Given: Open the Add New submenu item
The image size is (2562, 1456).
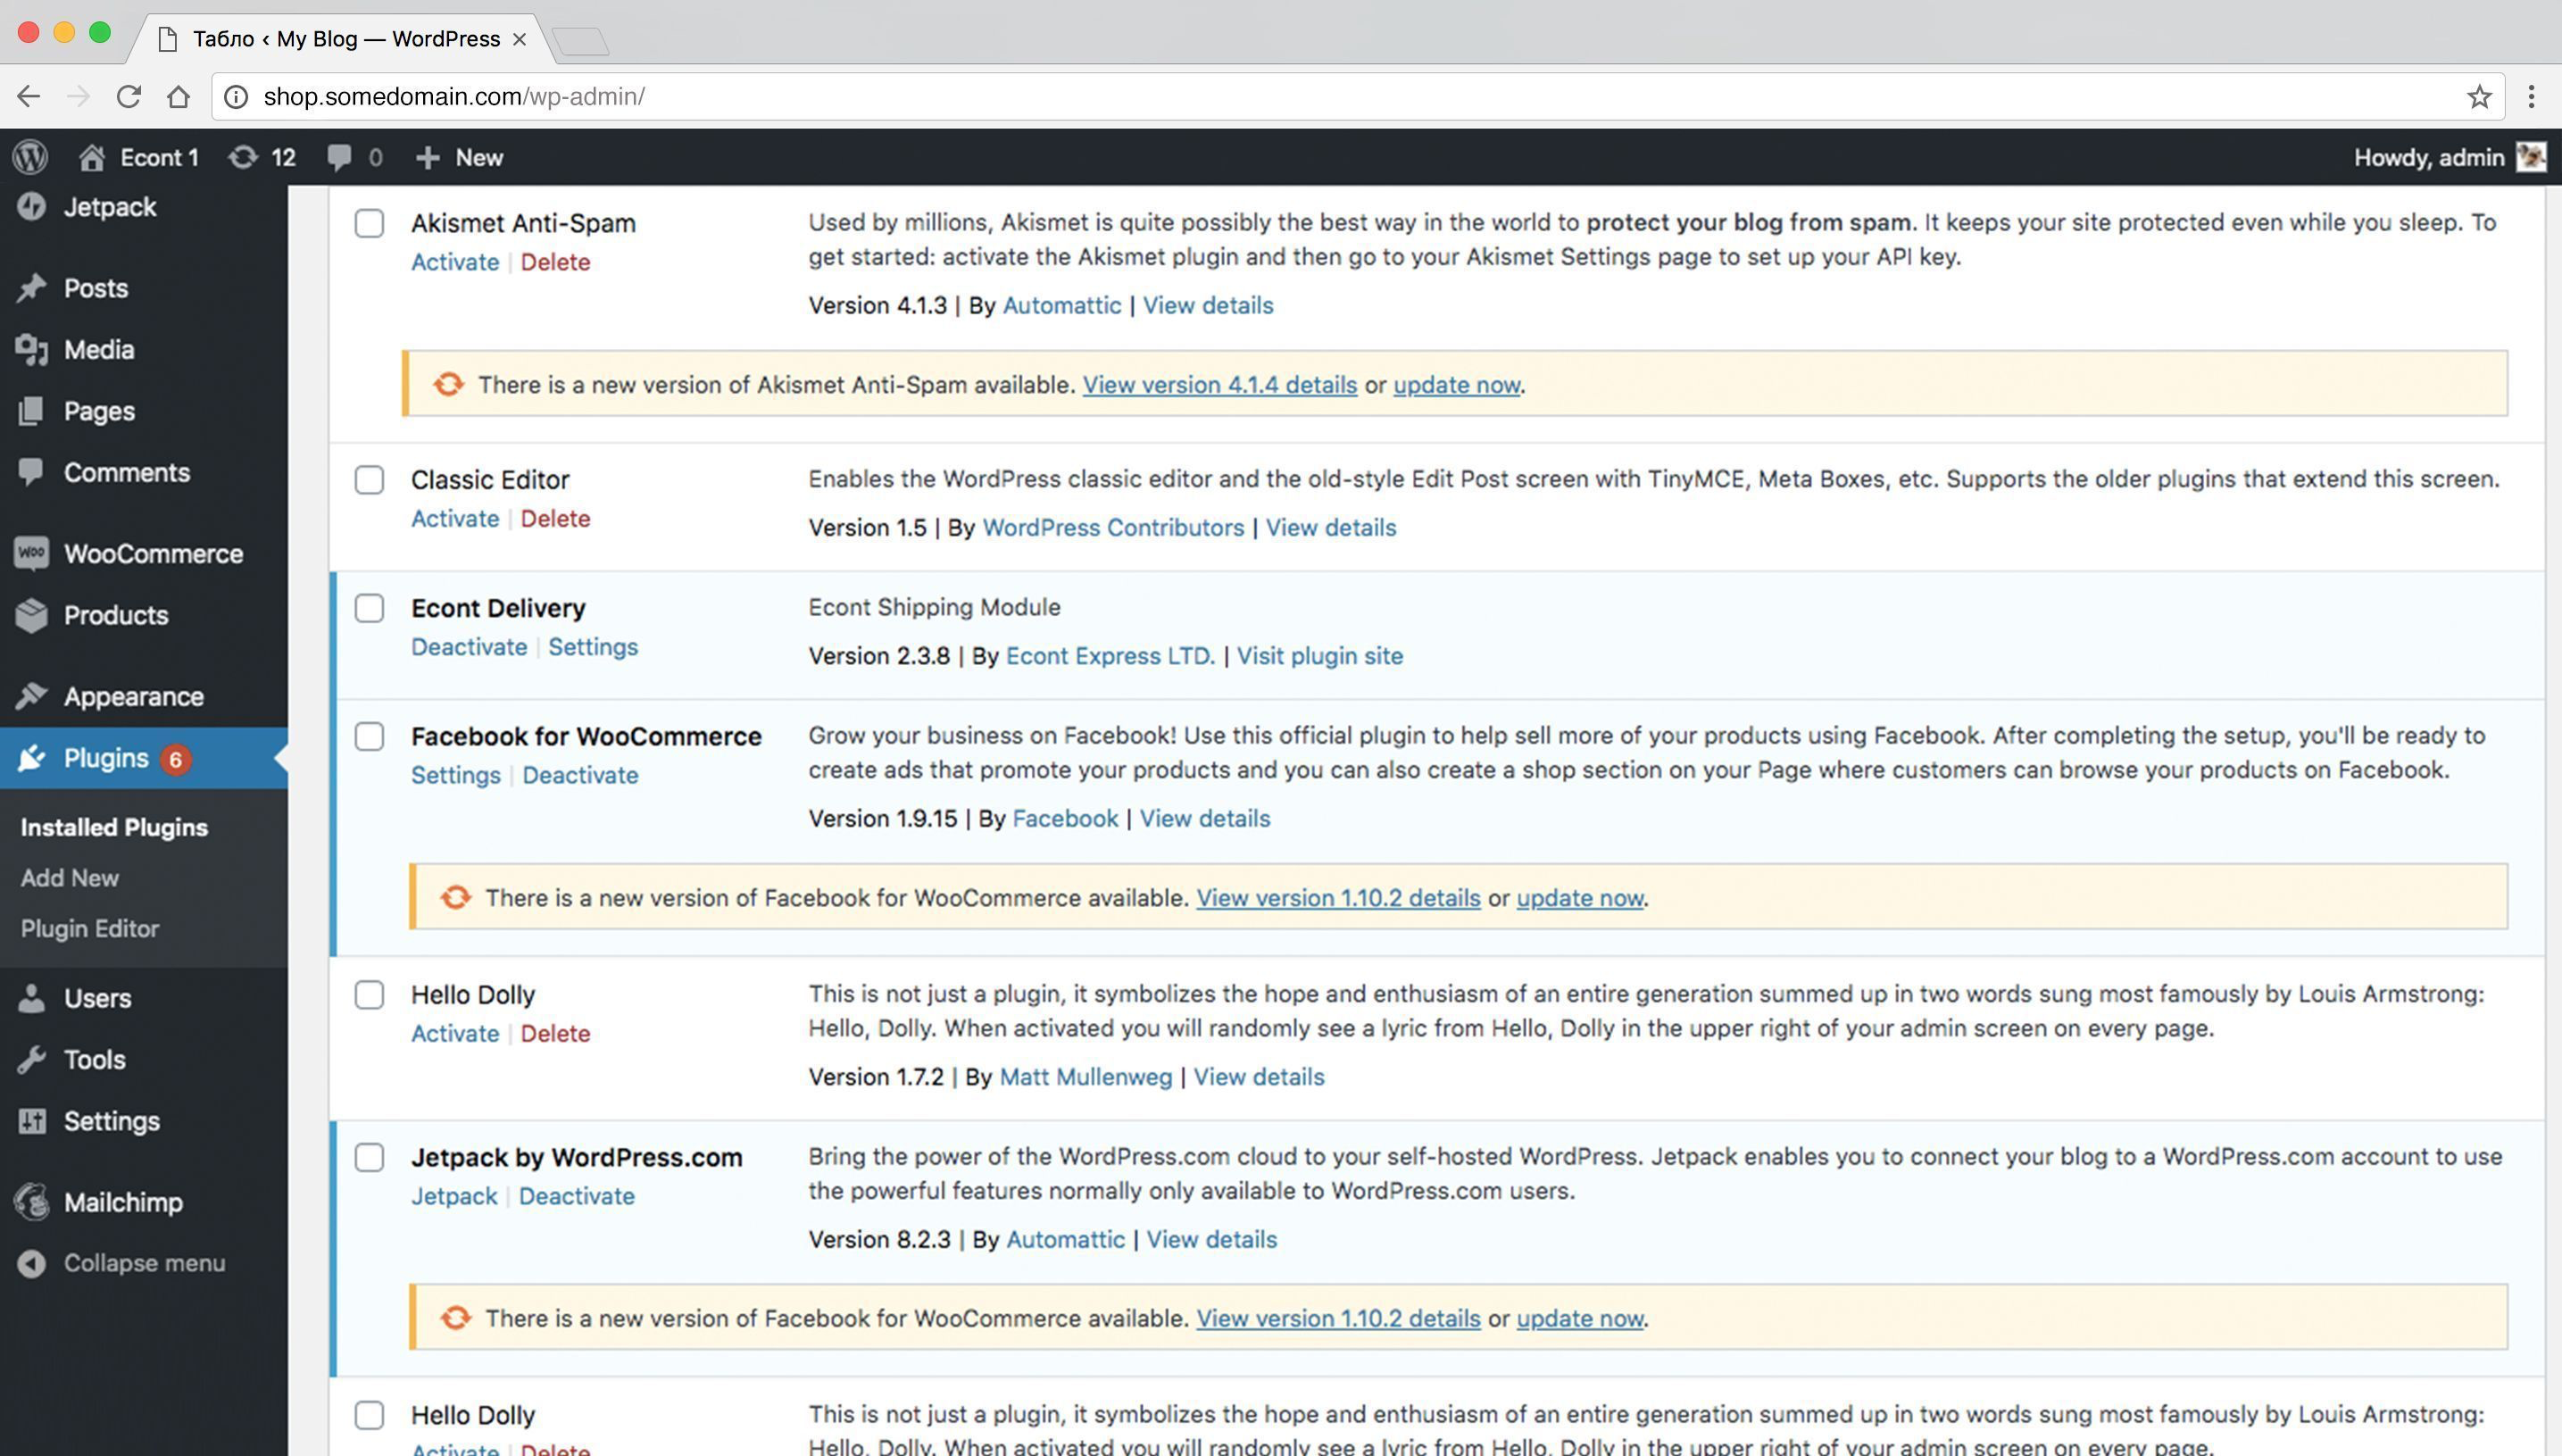Looking at the screenshot, I should [70, 878].
